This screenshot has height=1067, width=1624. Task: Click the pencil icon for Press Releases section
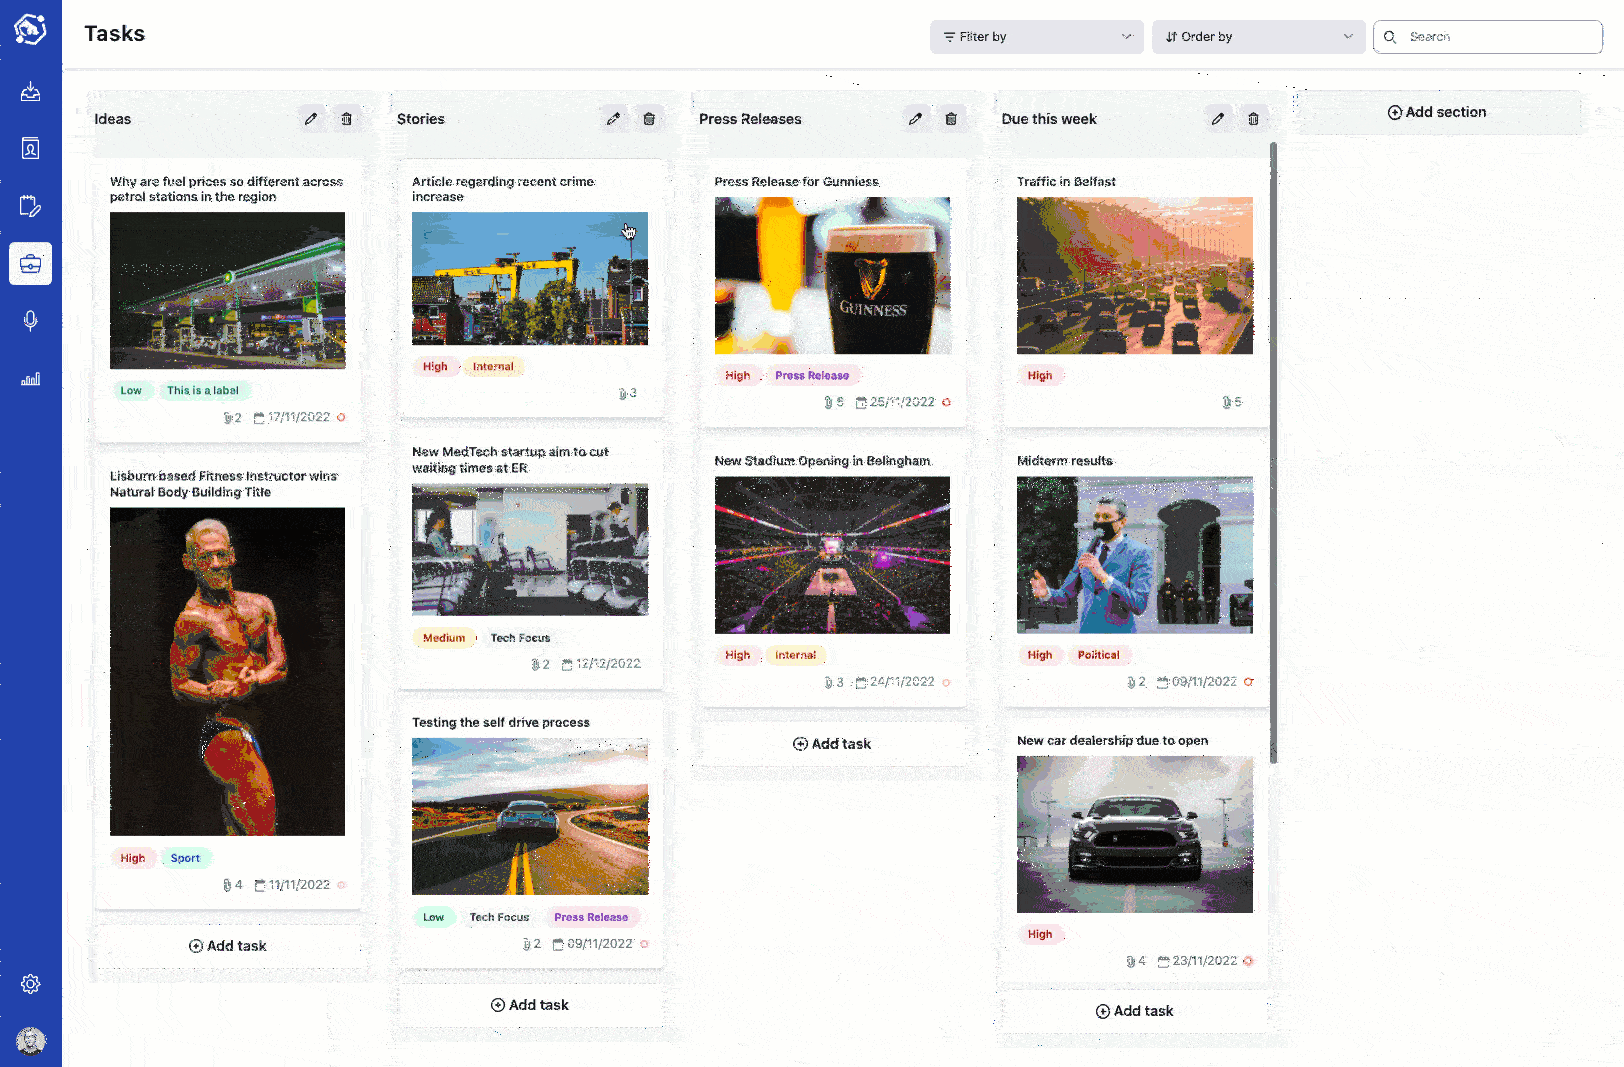point(915,119)
